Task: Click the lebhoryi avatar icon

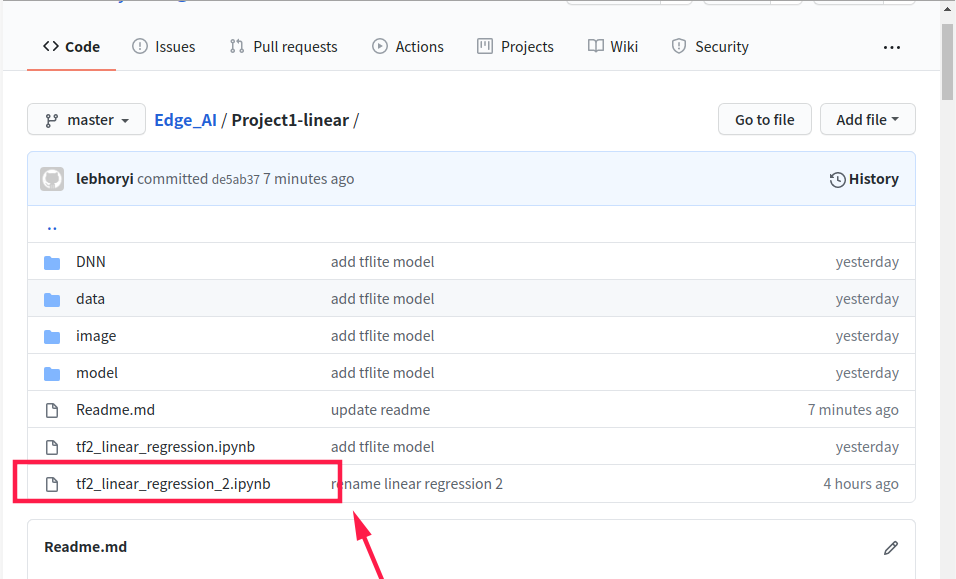Action: (52, 179)
